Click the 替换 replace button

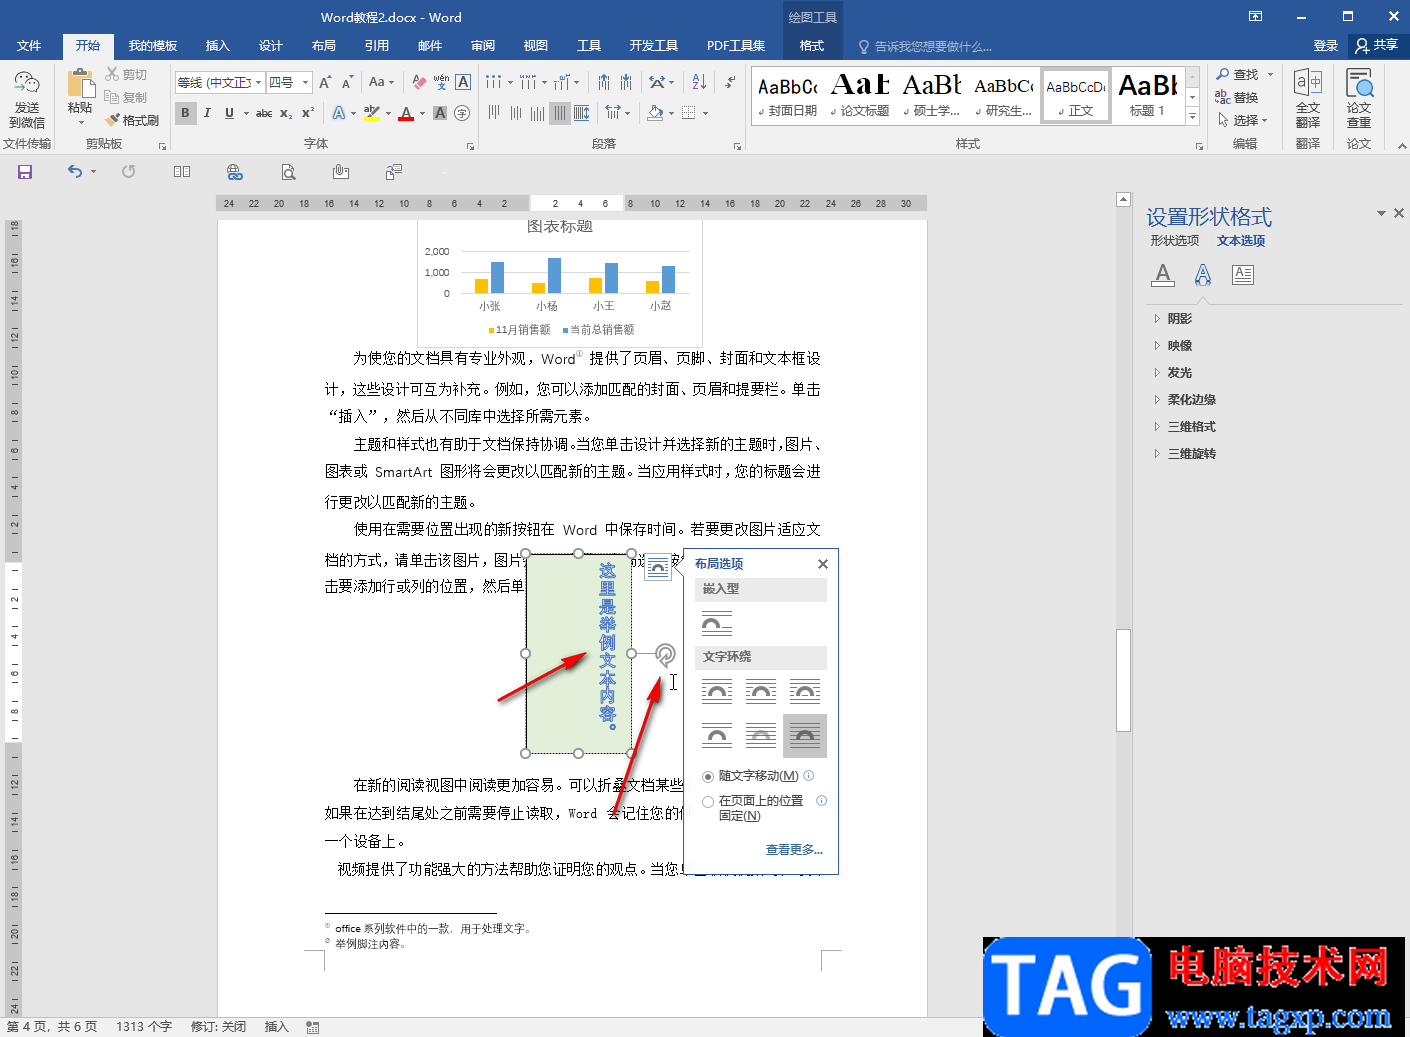pos(1238,98)
